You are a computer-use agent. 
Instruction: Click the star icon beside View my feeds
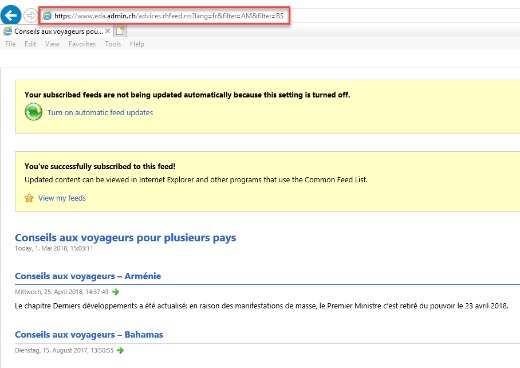(x=29, y=198)
